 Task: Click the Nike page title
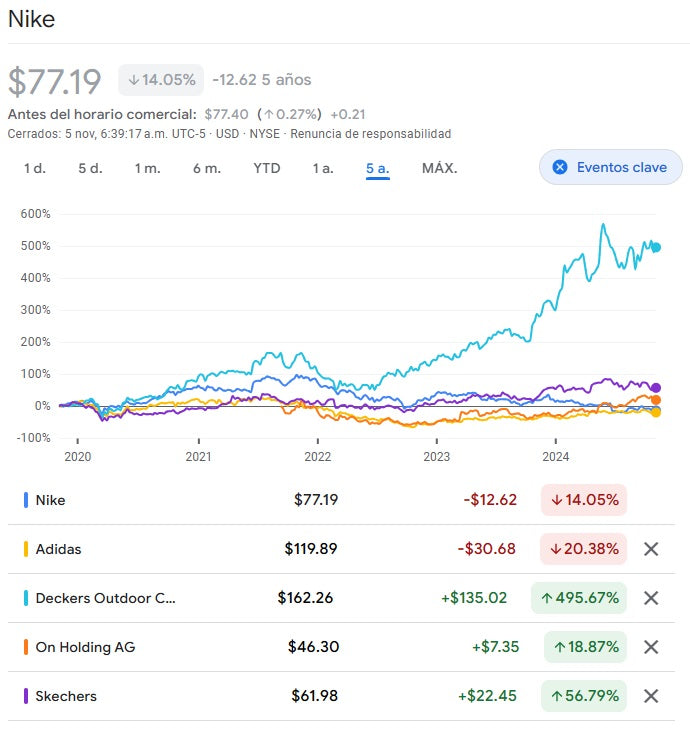coord(31,19)
